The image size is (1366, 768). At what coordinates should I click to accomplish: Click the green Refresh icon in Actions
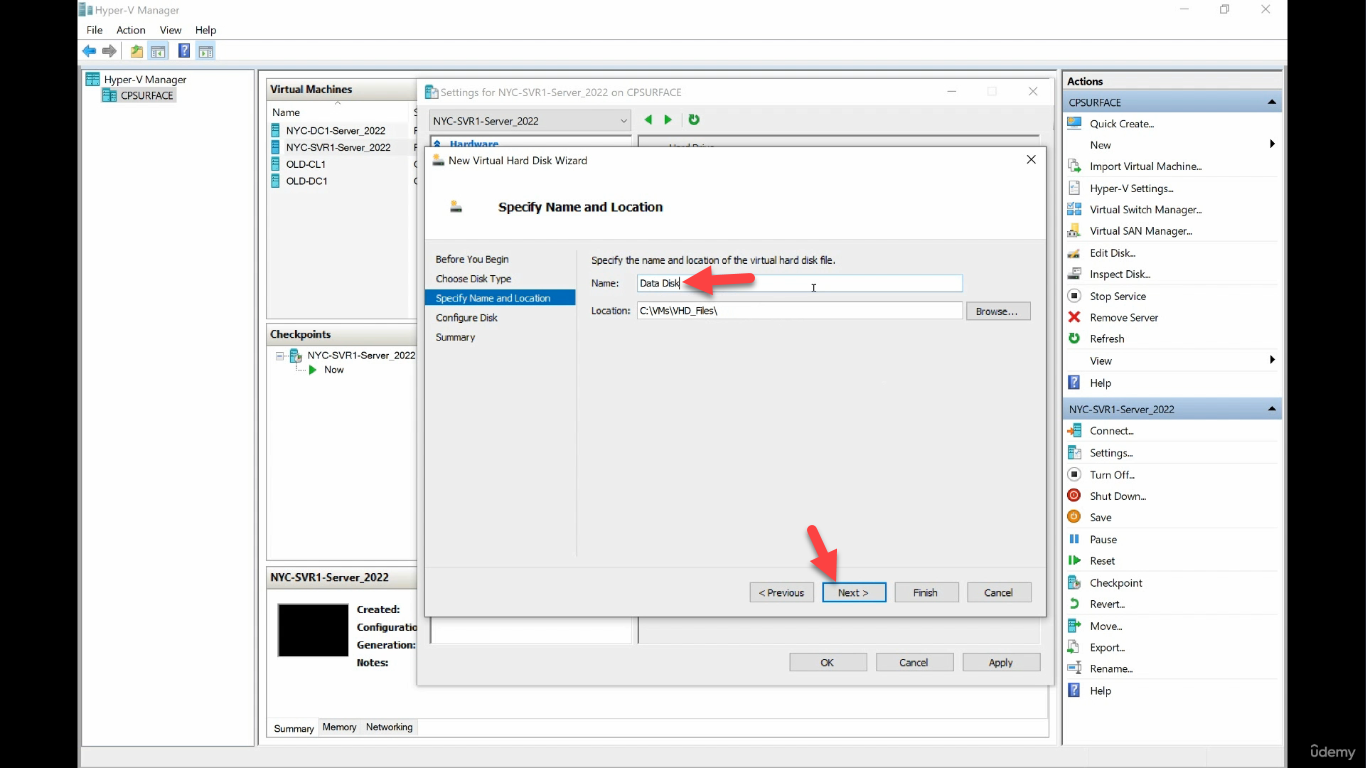(1074, 338)
